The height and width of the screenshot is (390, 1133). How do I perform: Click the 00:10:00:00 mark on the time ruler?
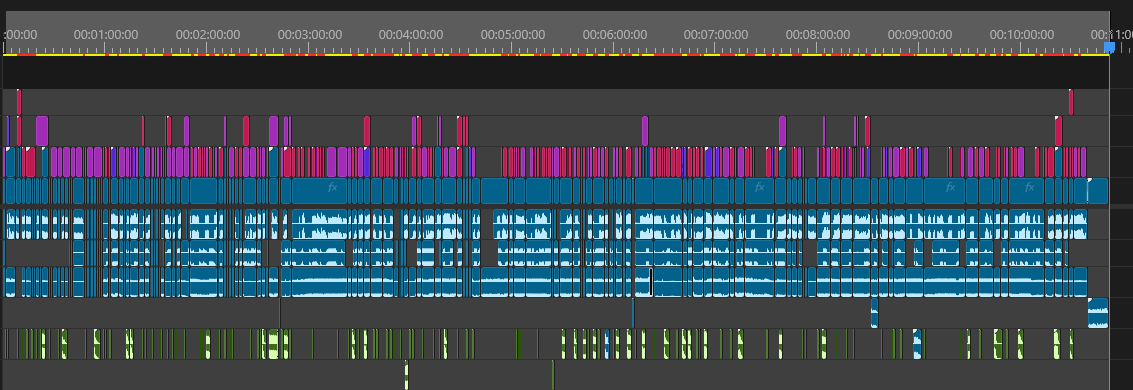pos(1021,34)
